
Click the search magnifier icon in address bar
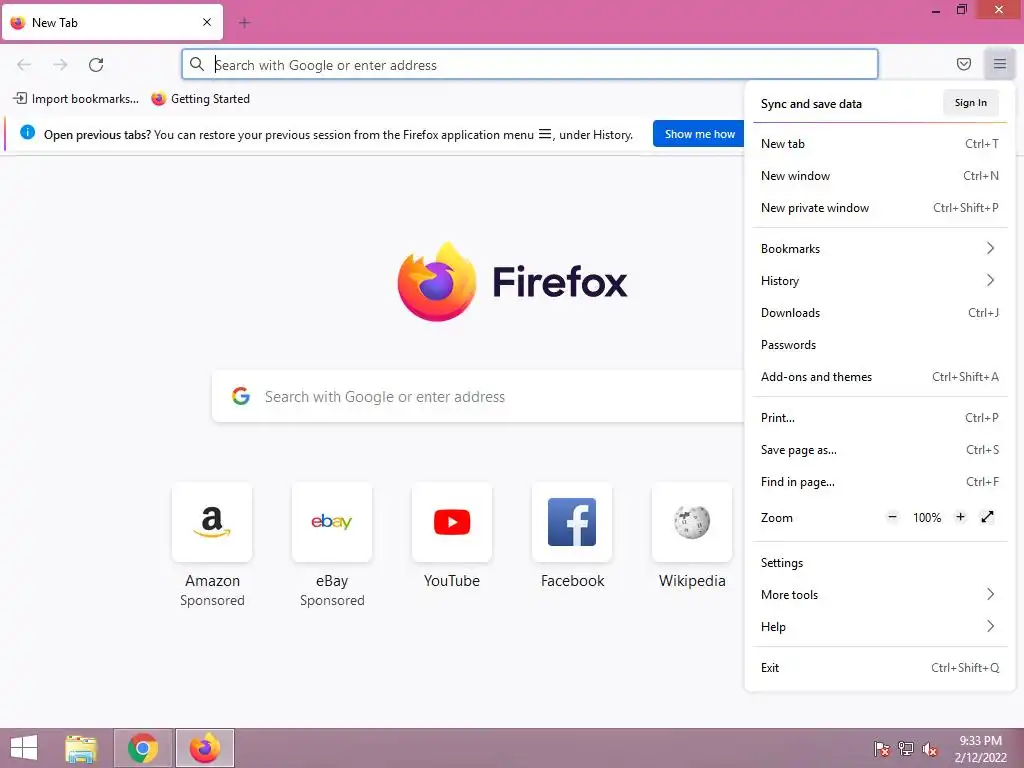[197, 64]
